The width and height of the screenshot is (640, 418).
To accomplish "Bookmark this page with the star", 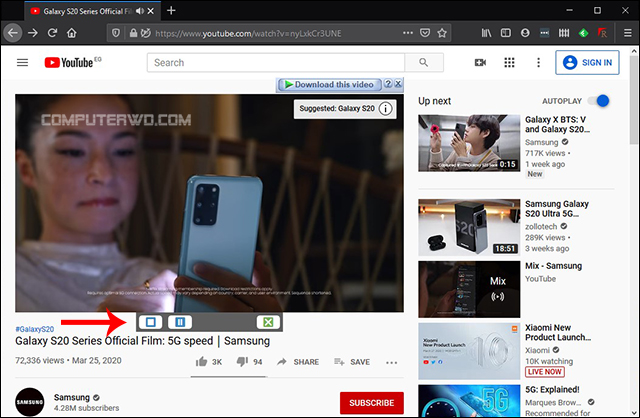I will click(442, 33).
